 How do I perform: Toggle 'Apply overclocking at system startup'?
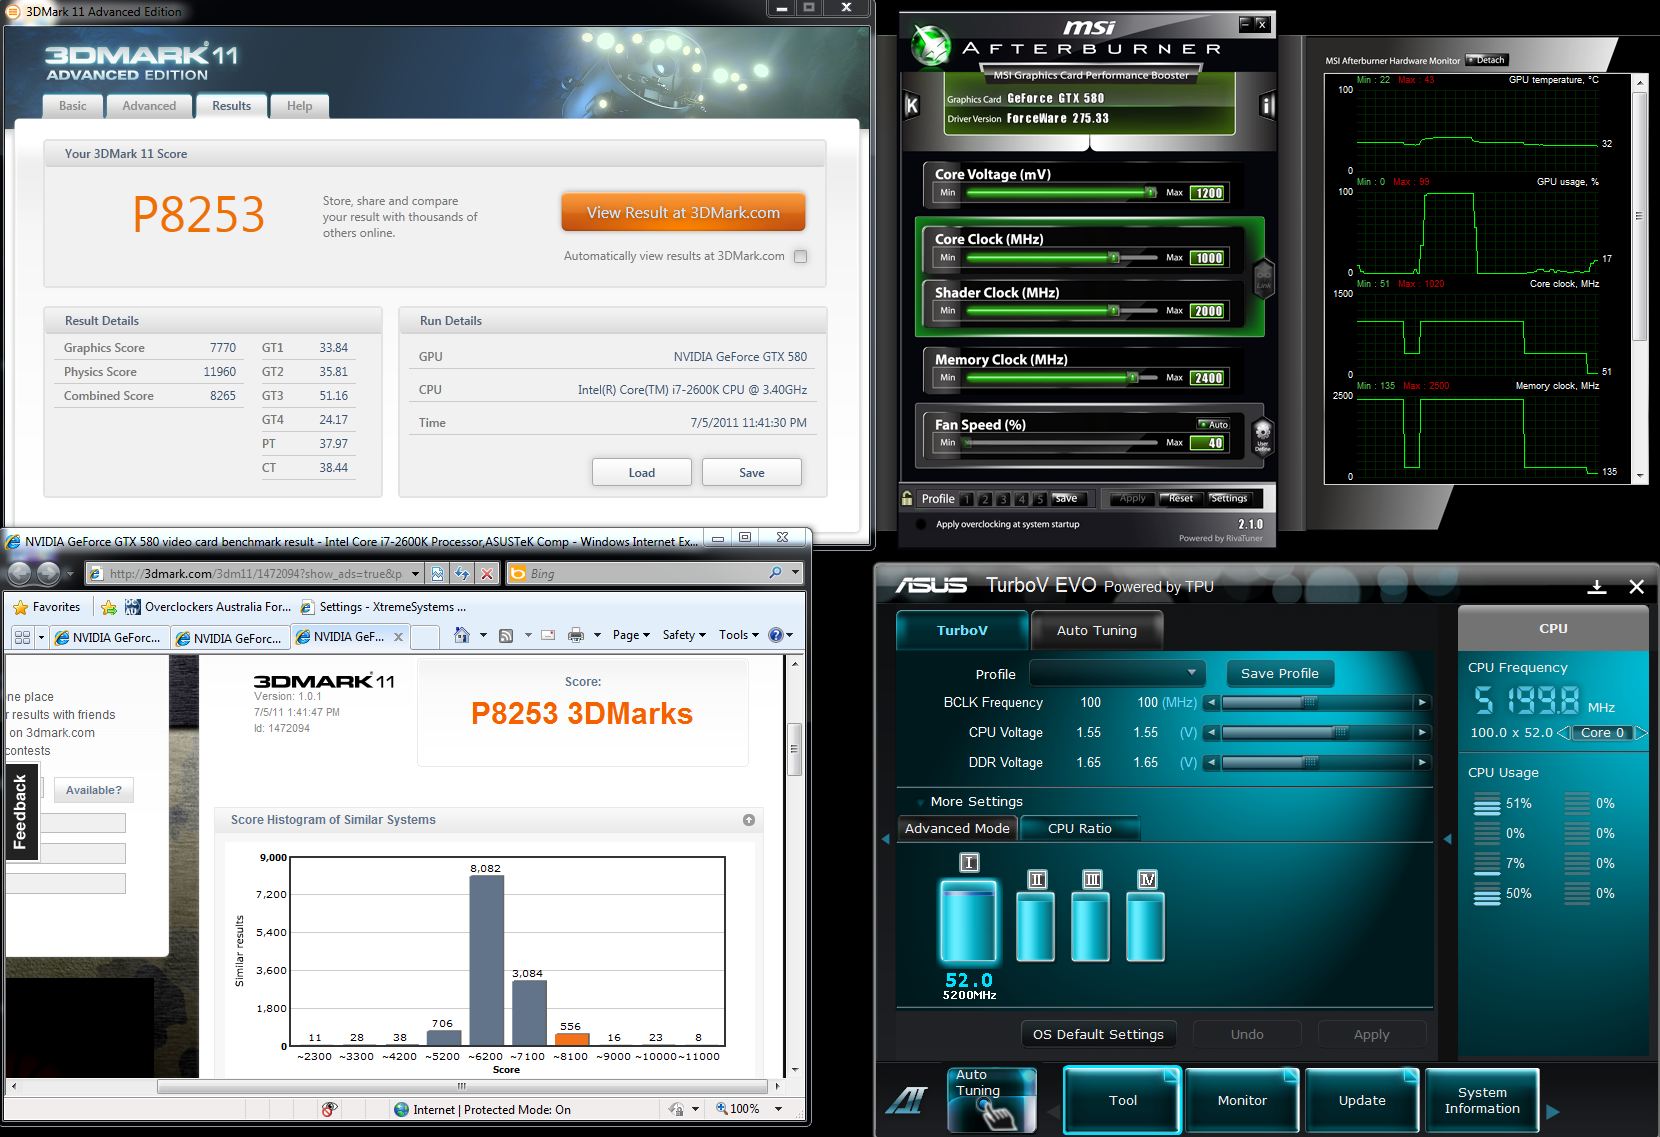click(x=920, y=524)
